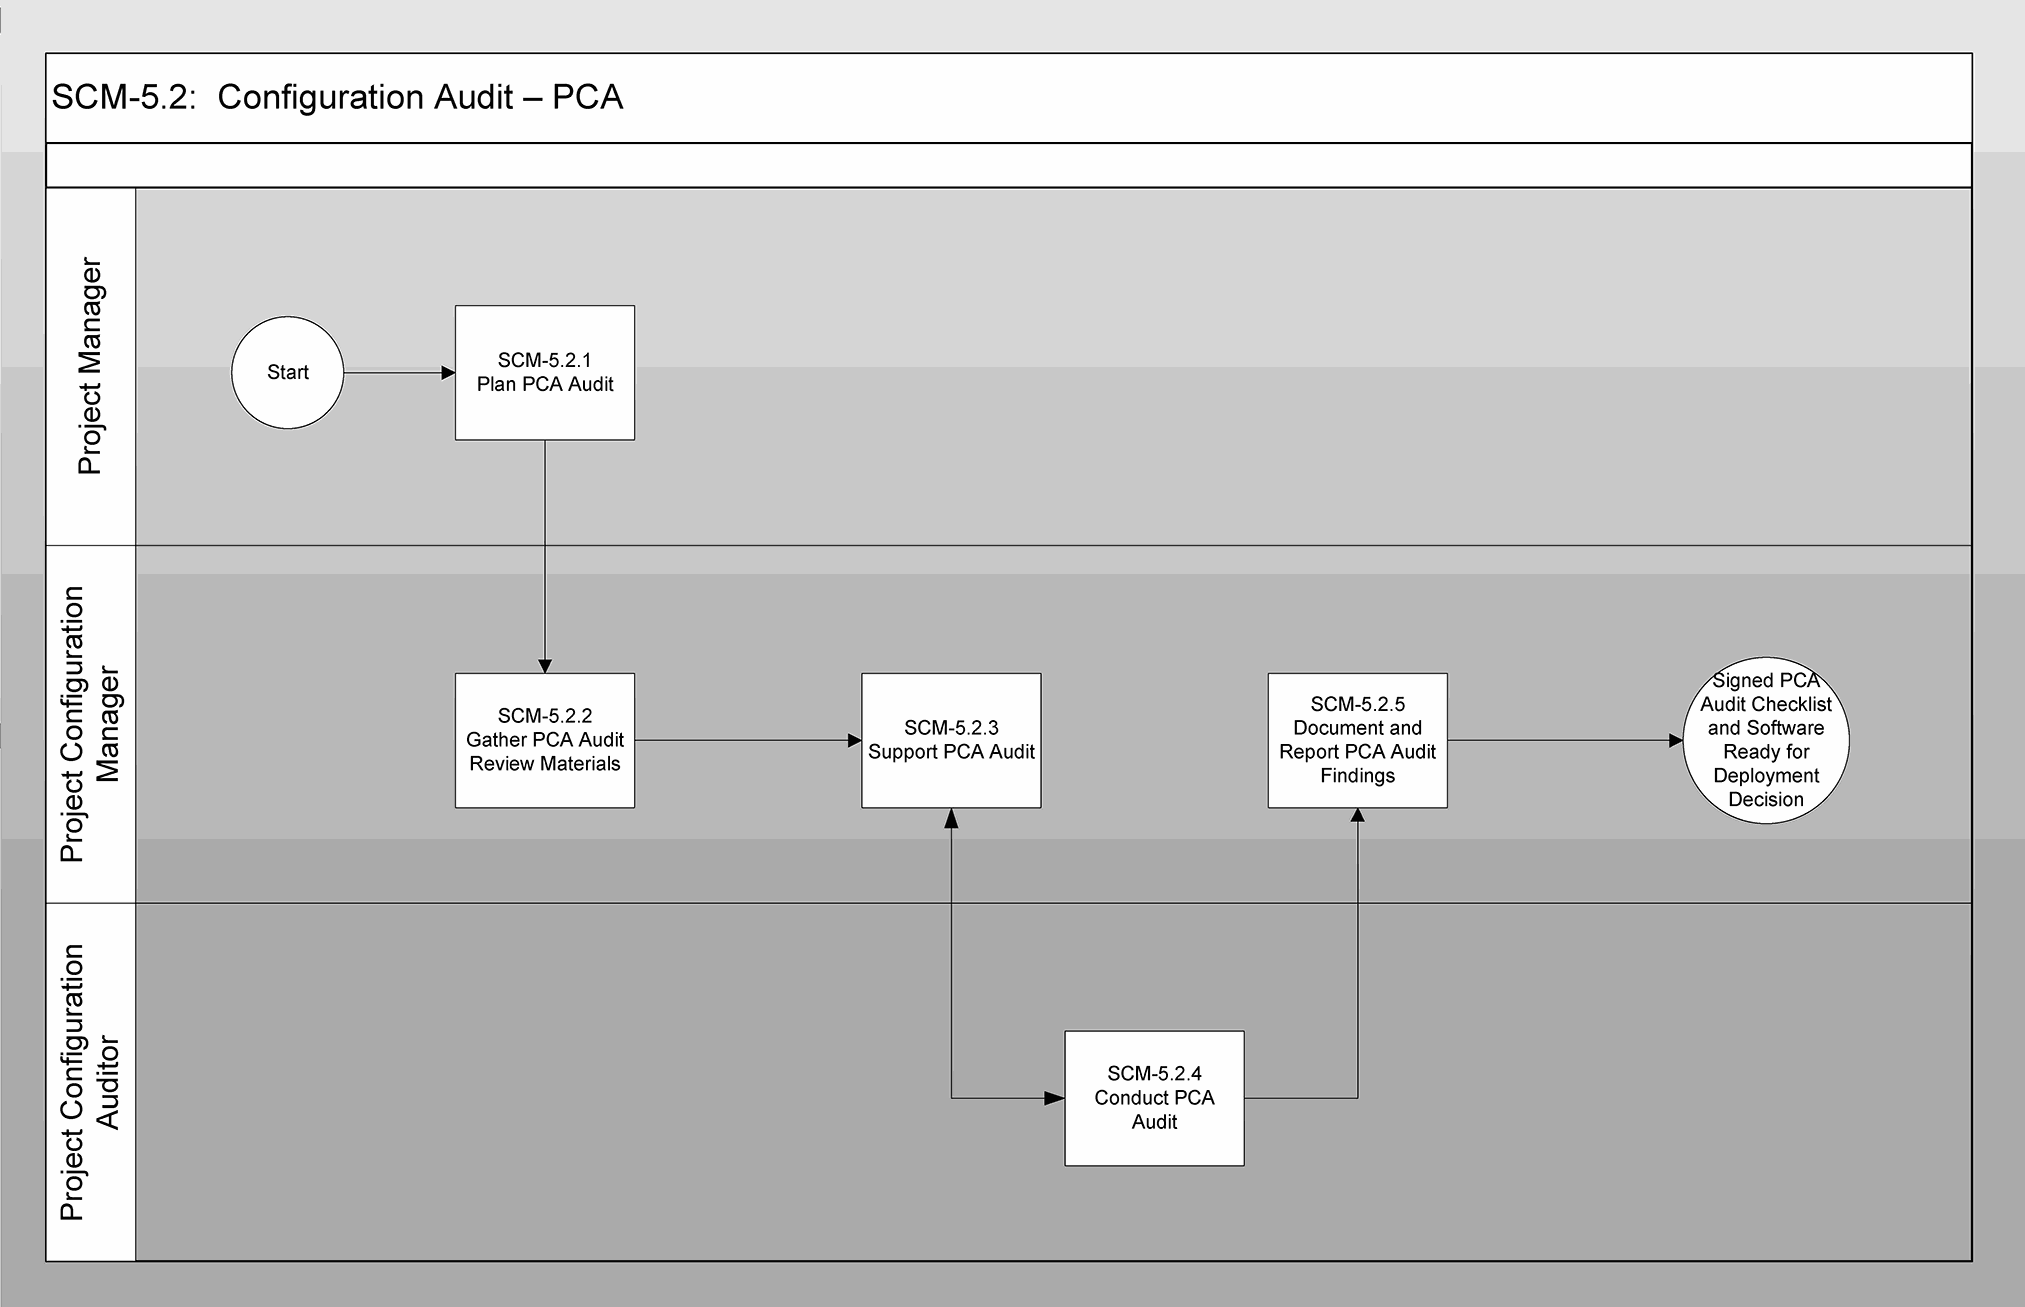Click the Start circle node
This screenshot has height=1307, width=2025.
287,372
